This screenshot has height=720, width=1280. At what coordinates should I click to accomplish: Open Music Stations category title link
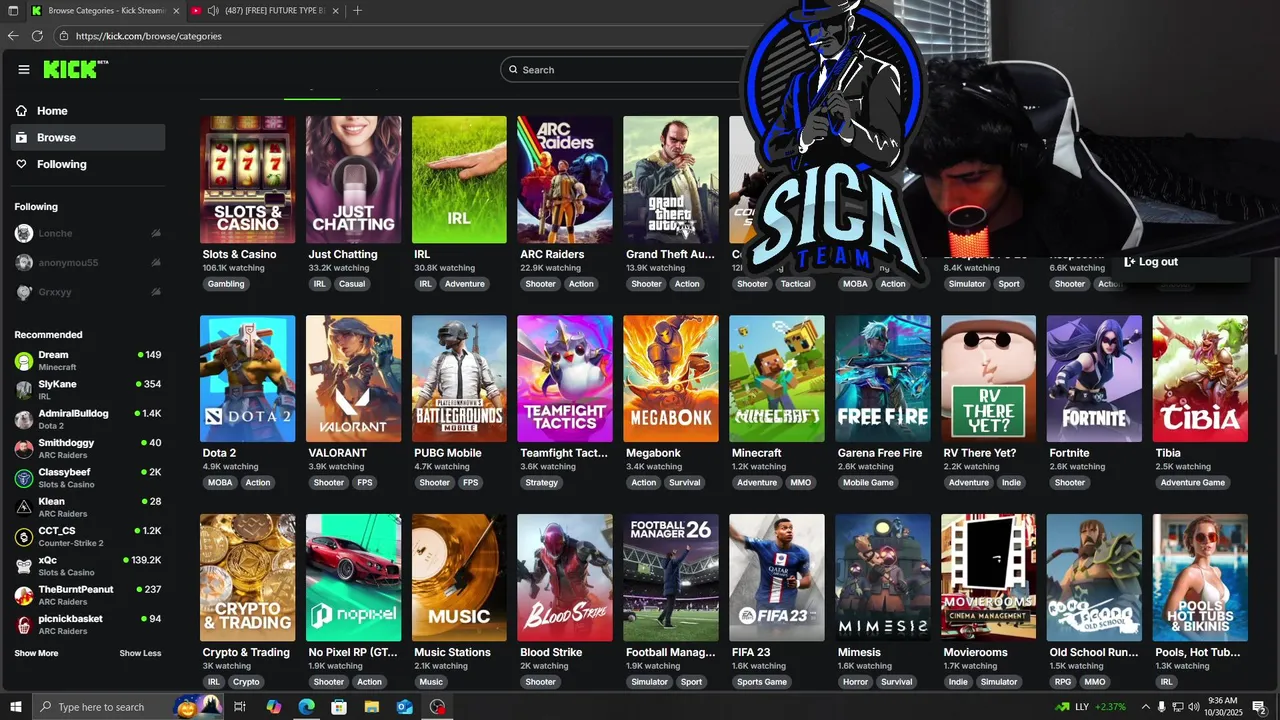pos(452,652)
